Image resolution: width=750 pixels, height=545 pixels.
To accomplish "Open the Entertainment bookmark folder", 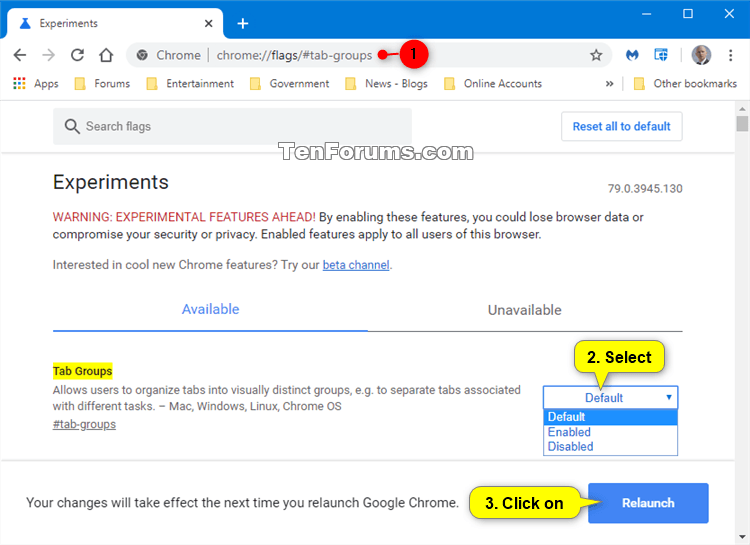I will [190, 84].
